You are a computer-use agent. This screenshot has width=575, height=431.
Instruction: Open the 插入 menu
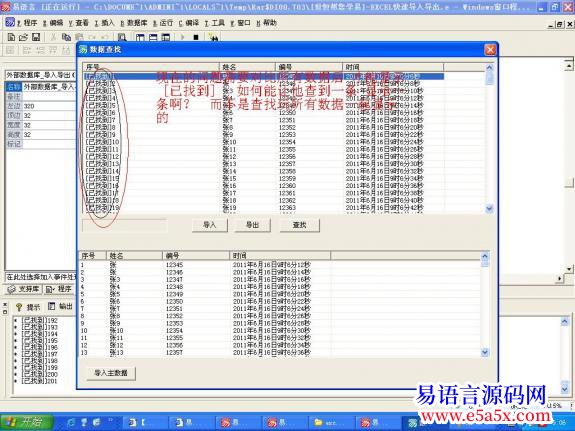pyautogui.click(x=104, y=23)
